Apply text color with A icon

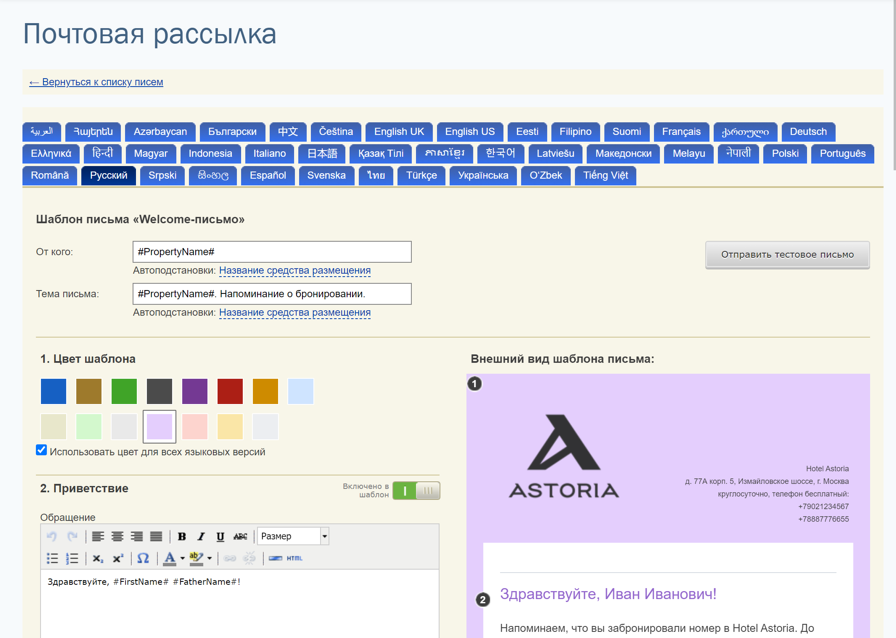(170, 558)
